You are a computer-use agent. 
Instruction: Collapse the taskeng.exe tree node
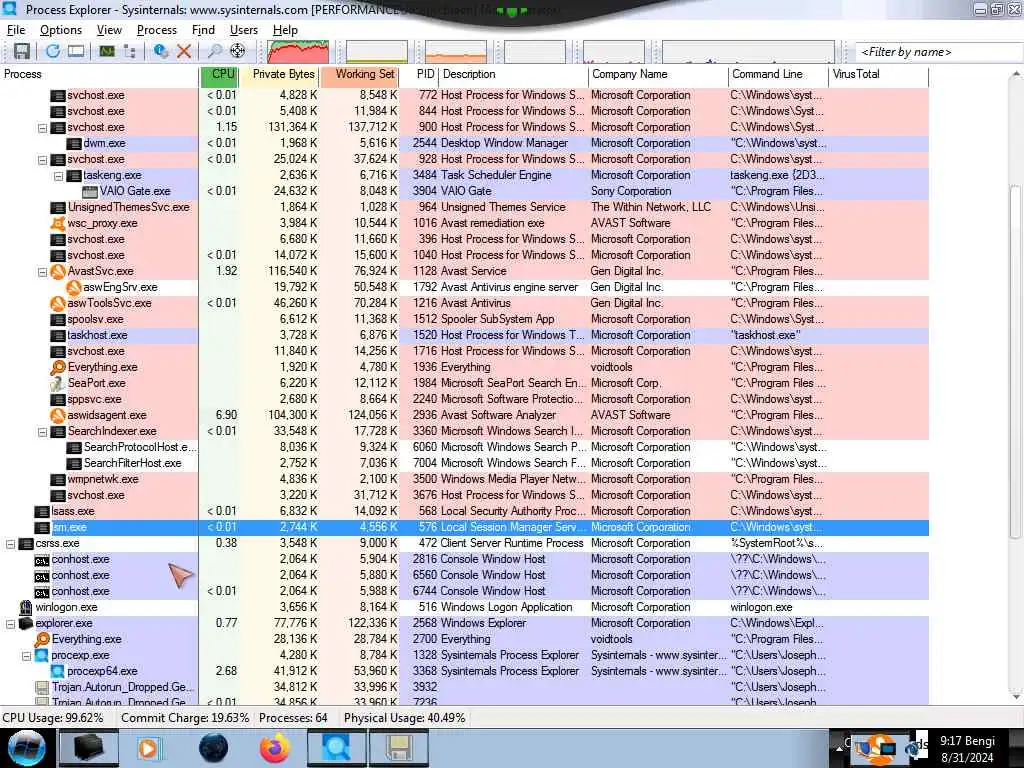pyautogui.click(x=58, y=176)
